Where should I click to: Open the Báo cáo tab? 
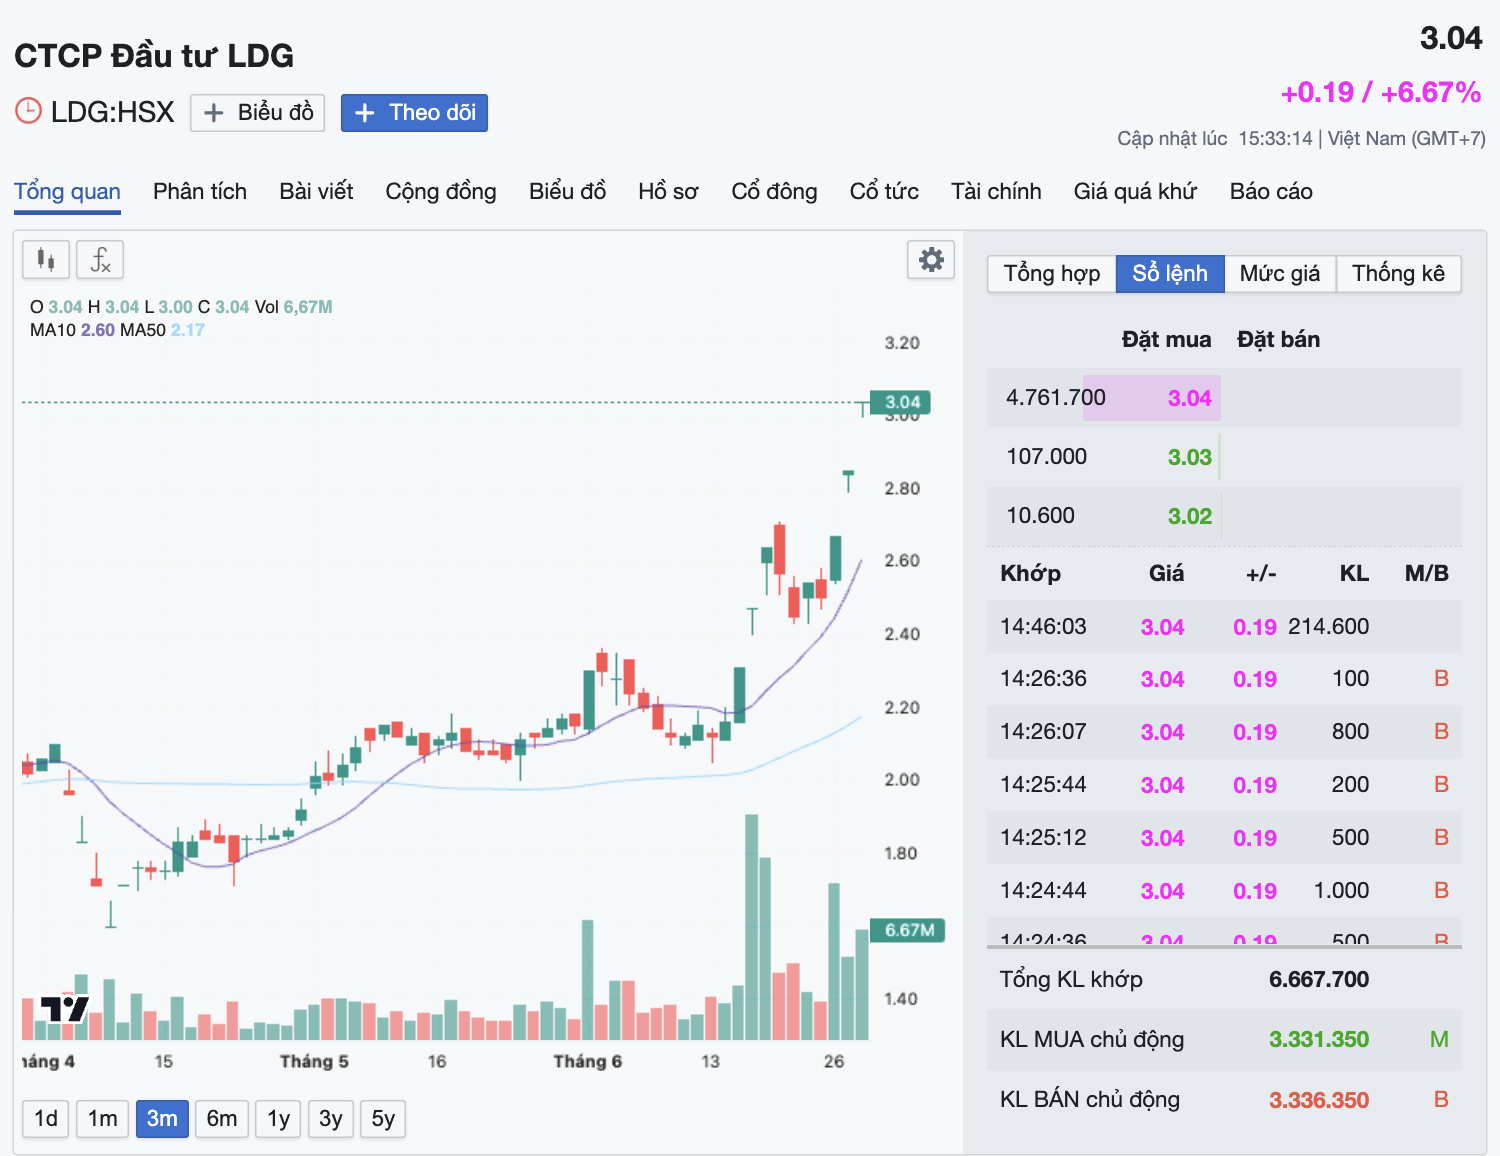1271,191
